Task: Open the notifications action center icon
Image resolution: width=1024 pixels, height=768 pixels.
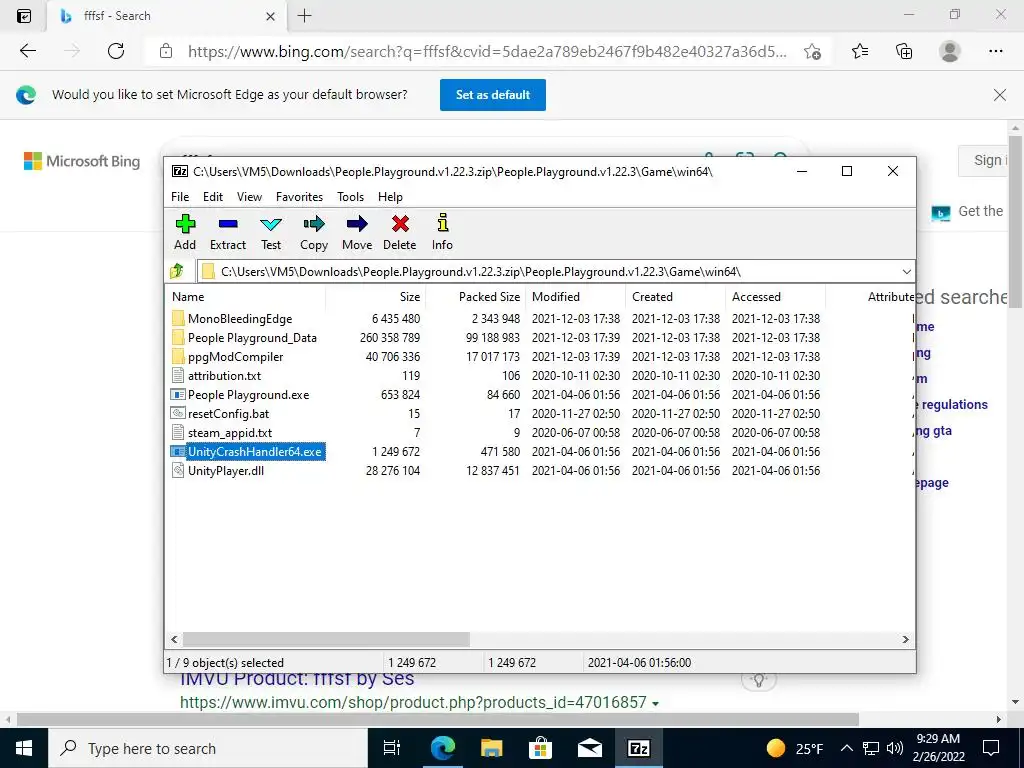Action: pyautogui.click(x=991, y=748)
